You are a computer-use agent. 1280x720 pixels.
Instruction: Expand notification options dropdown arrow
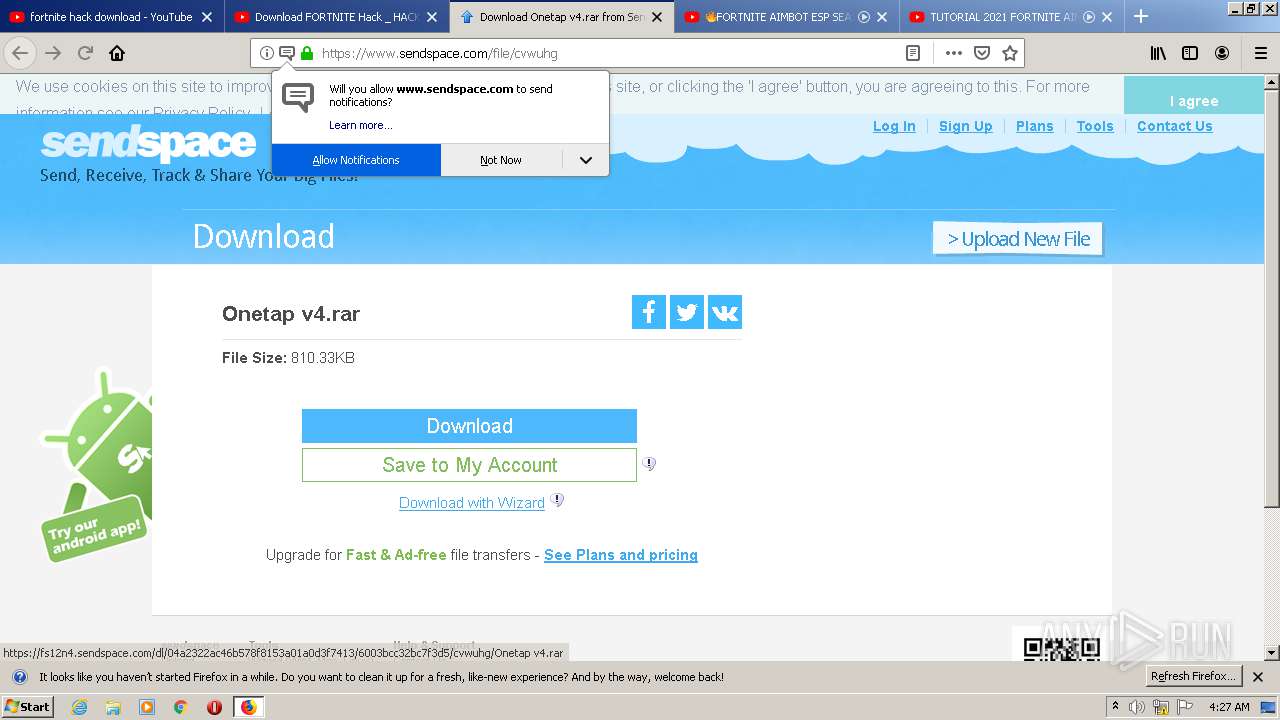coord(586,160)
